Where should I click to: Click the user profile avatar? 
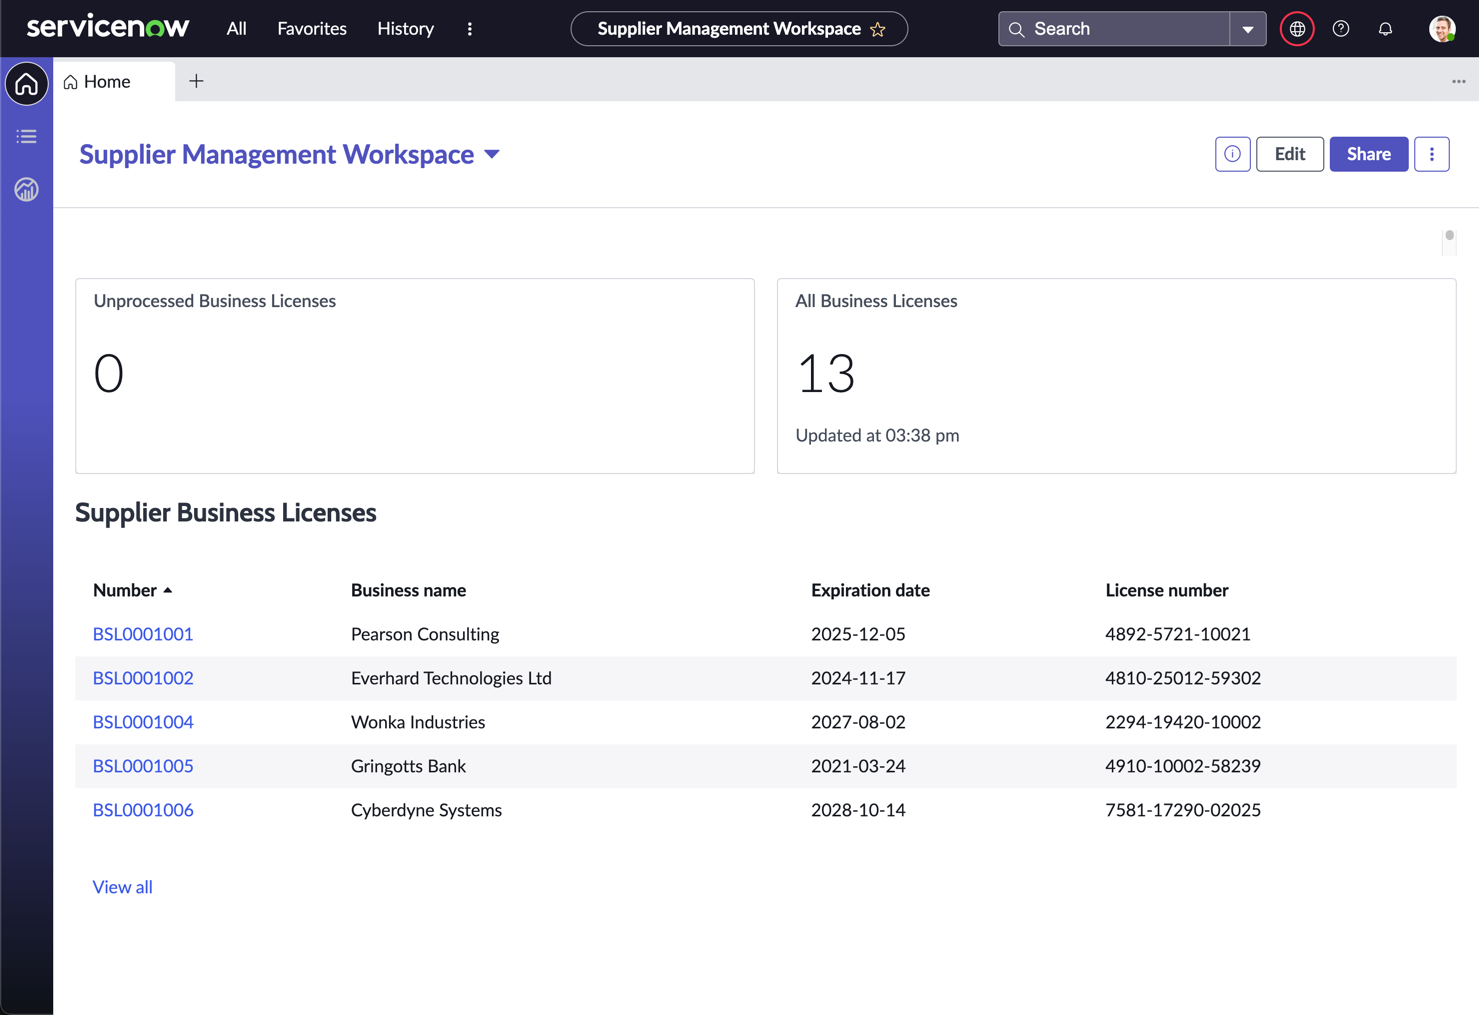1441,29
